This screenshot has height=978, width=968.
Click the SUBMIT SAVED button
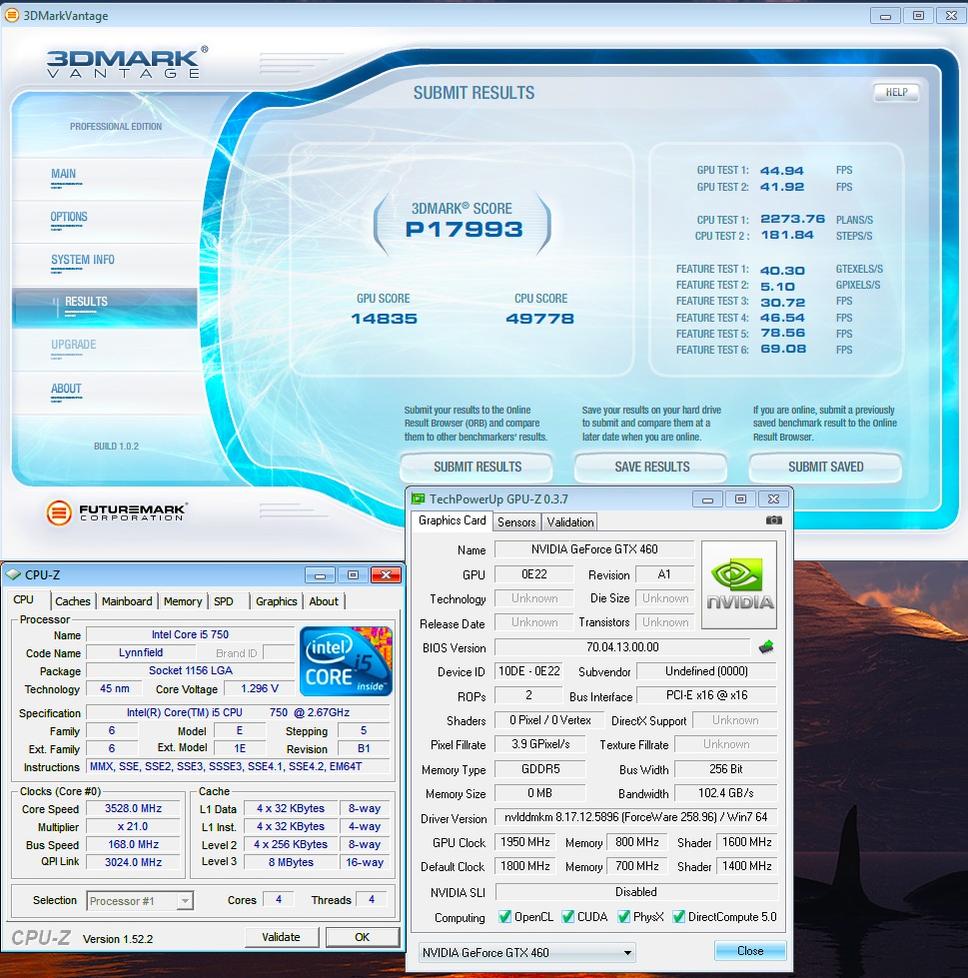point(825,467)
